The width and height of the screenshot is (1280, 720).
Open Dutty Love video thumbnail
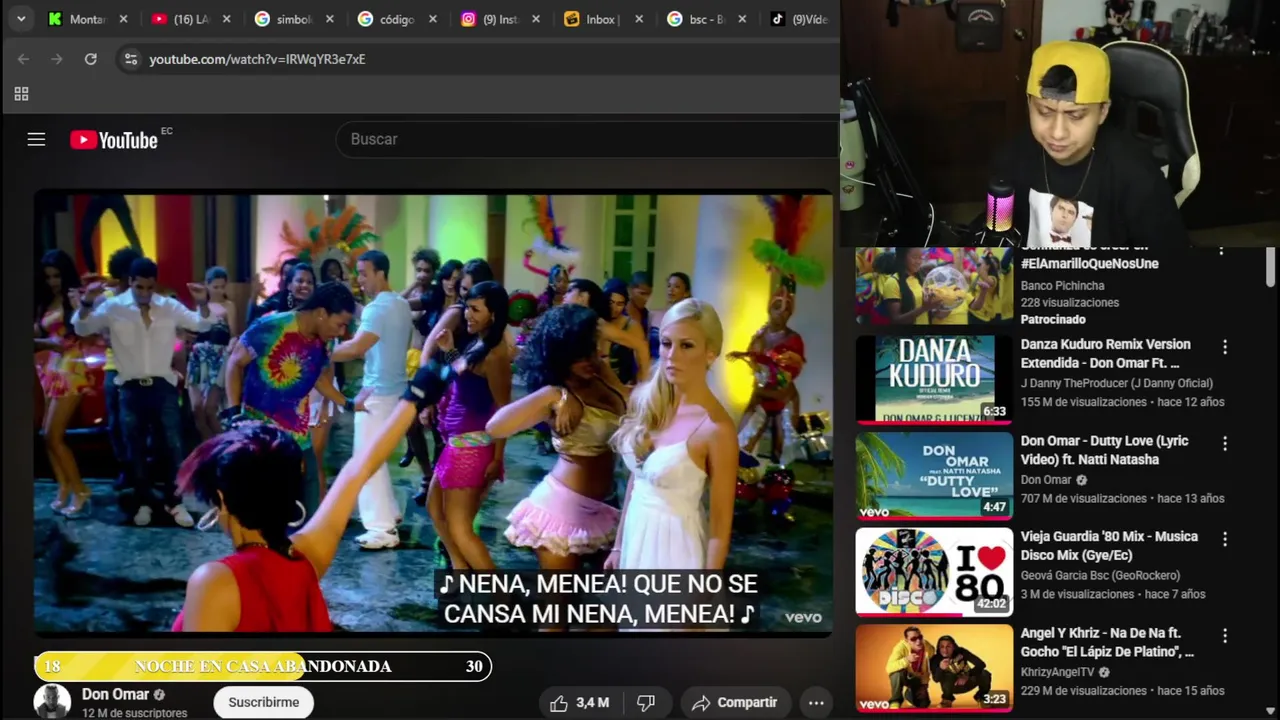(934, 476)
